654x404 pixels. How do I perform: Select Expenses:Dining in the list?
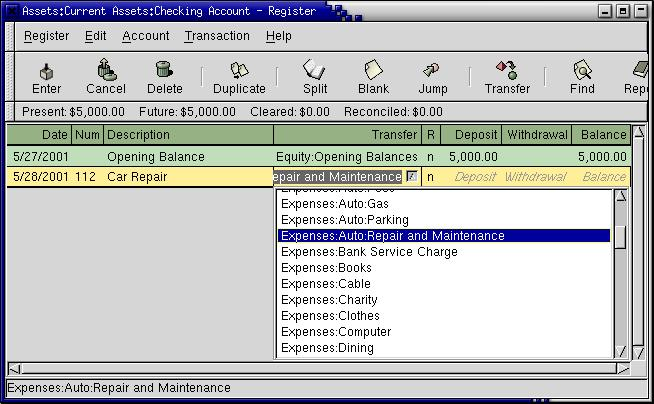327,348
